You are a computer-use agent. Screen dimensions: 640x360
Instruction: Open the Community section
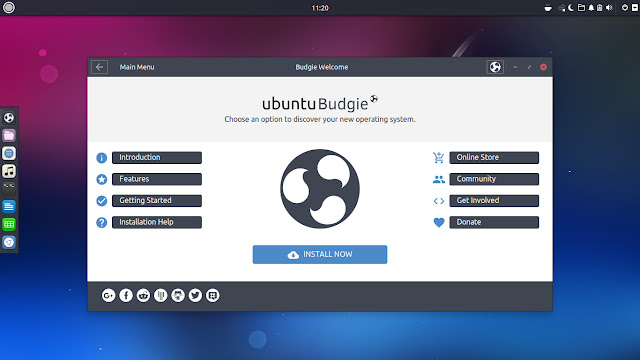(x=494, y=179)
